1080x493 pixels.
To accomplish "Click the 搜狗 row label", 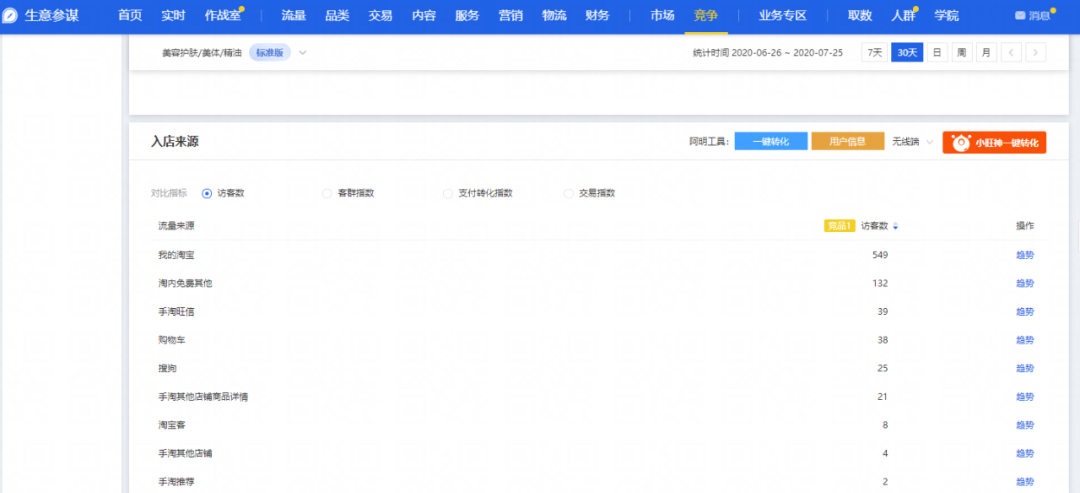I will click(x=167, y=368).
